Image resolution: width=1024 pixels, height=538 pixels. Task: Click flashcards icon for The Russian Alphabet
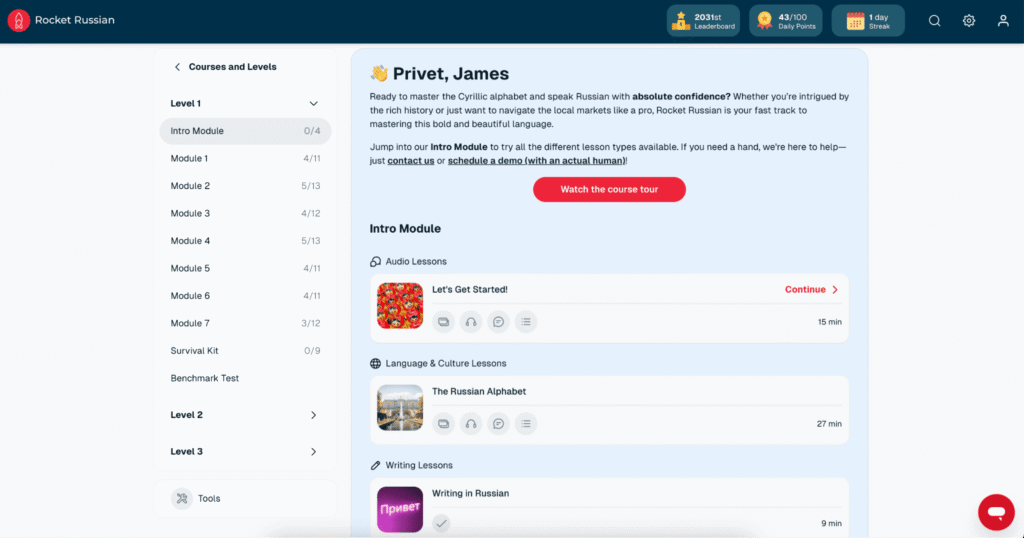coord(443,424)
